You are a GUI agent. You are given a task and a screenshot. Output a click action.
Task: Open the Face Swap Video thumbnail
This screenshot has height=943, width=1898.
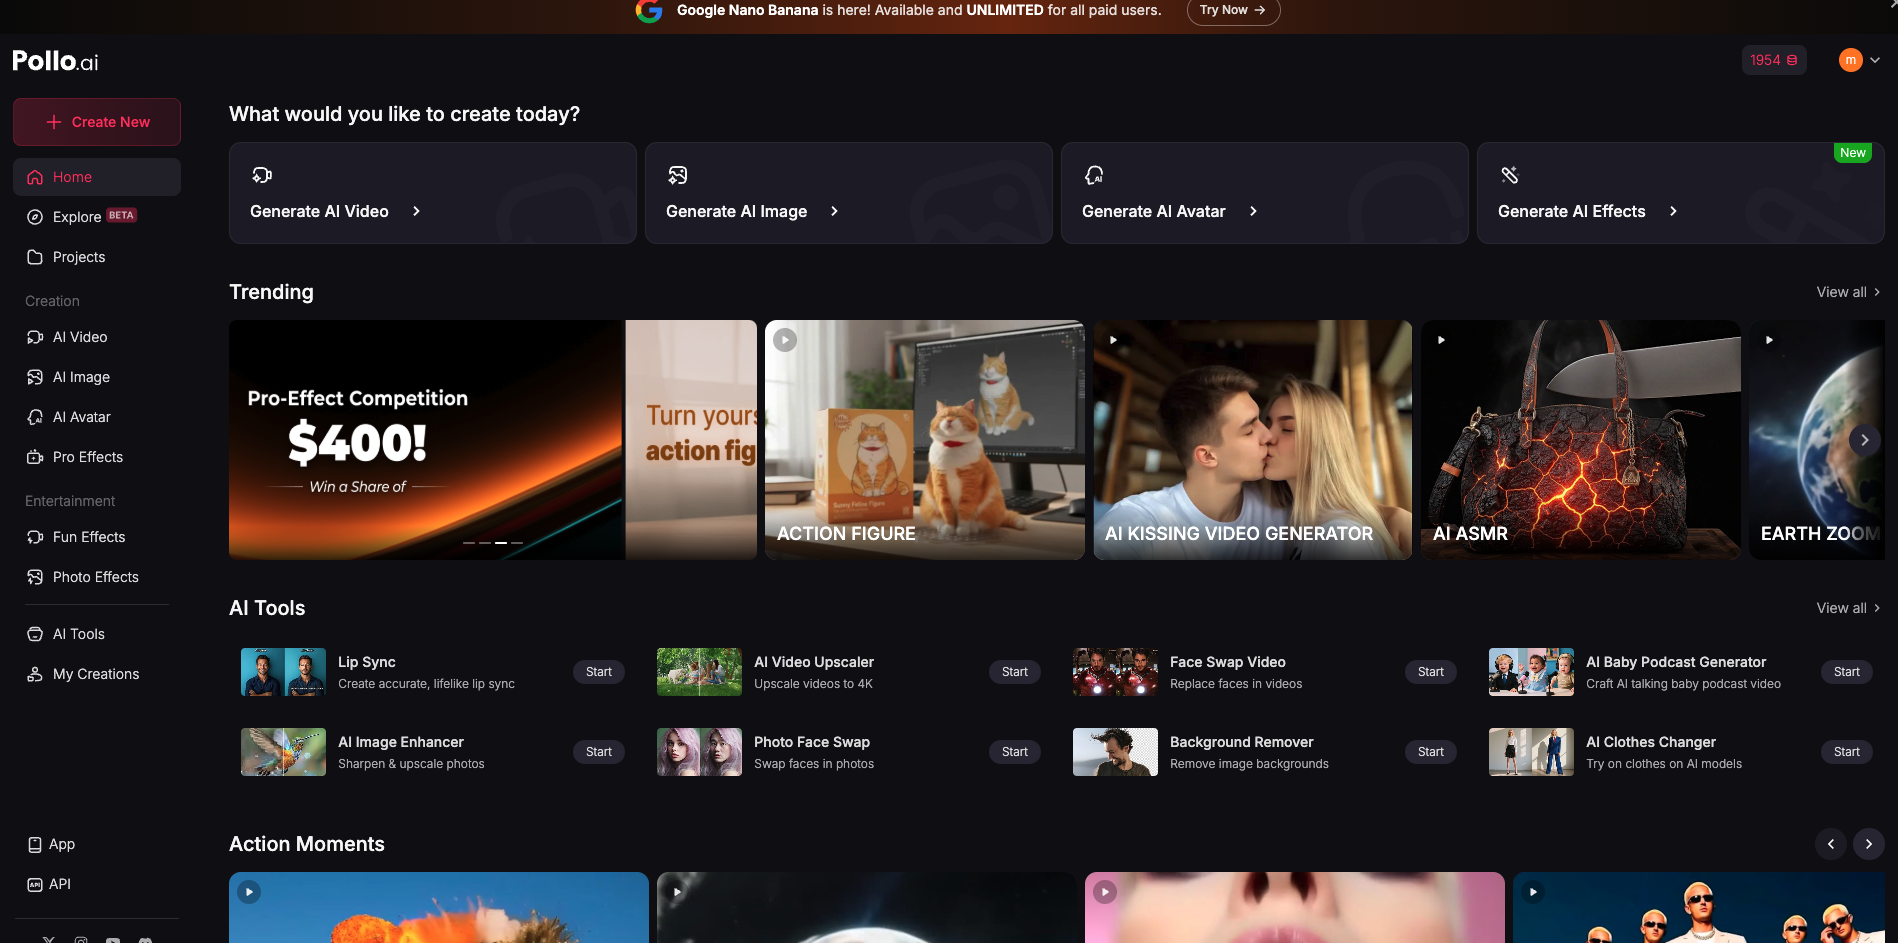click(1115, 672)
